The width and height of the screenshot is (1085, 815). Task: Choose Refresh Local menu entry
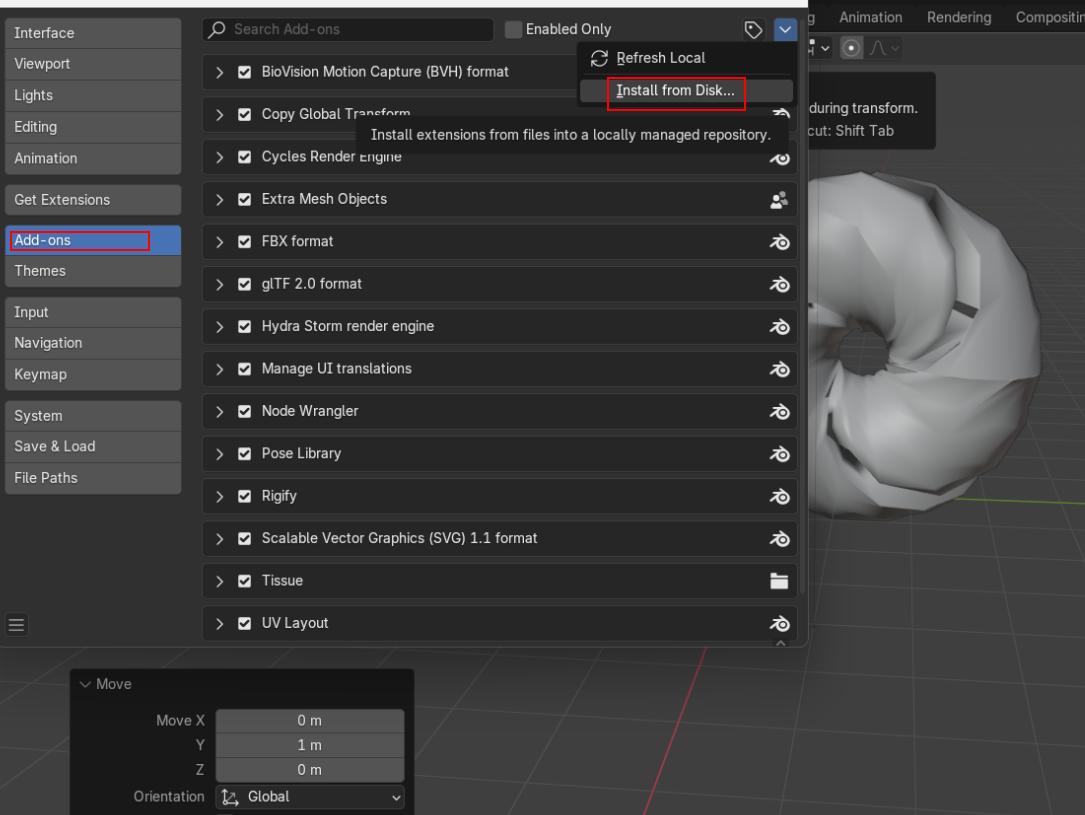pyautogui.click(x=686, y=58)
